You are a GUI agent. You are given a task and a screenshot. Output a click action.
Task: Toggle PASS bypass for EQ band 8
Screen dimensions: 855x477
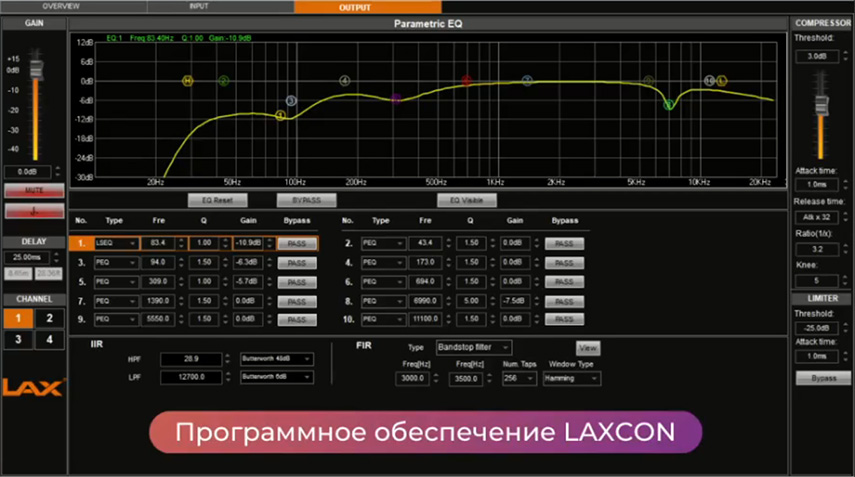click(x=564, y=301)
